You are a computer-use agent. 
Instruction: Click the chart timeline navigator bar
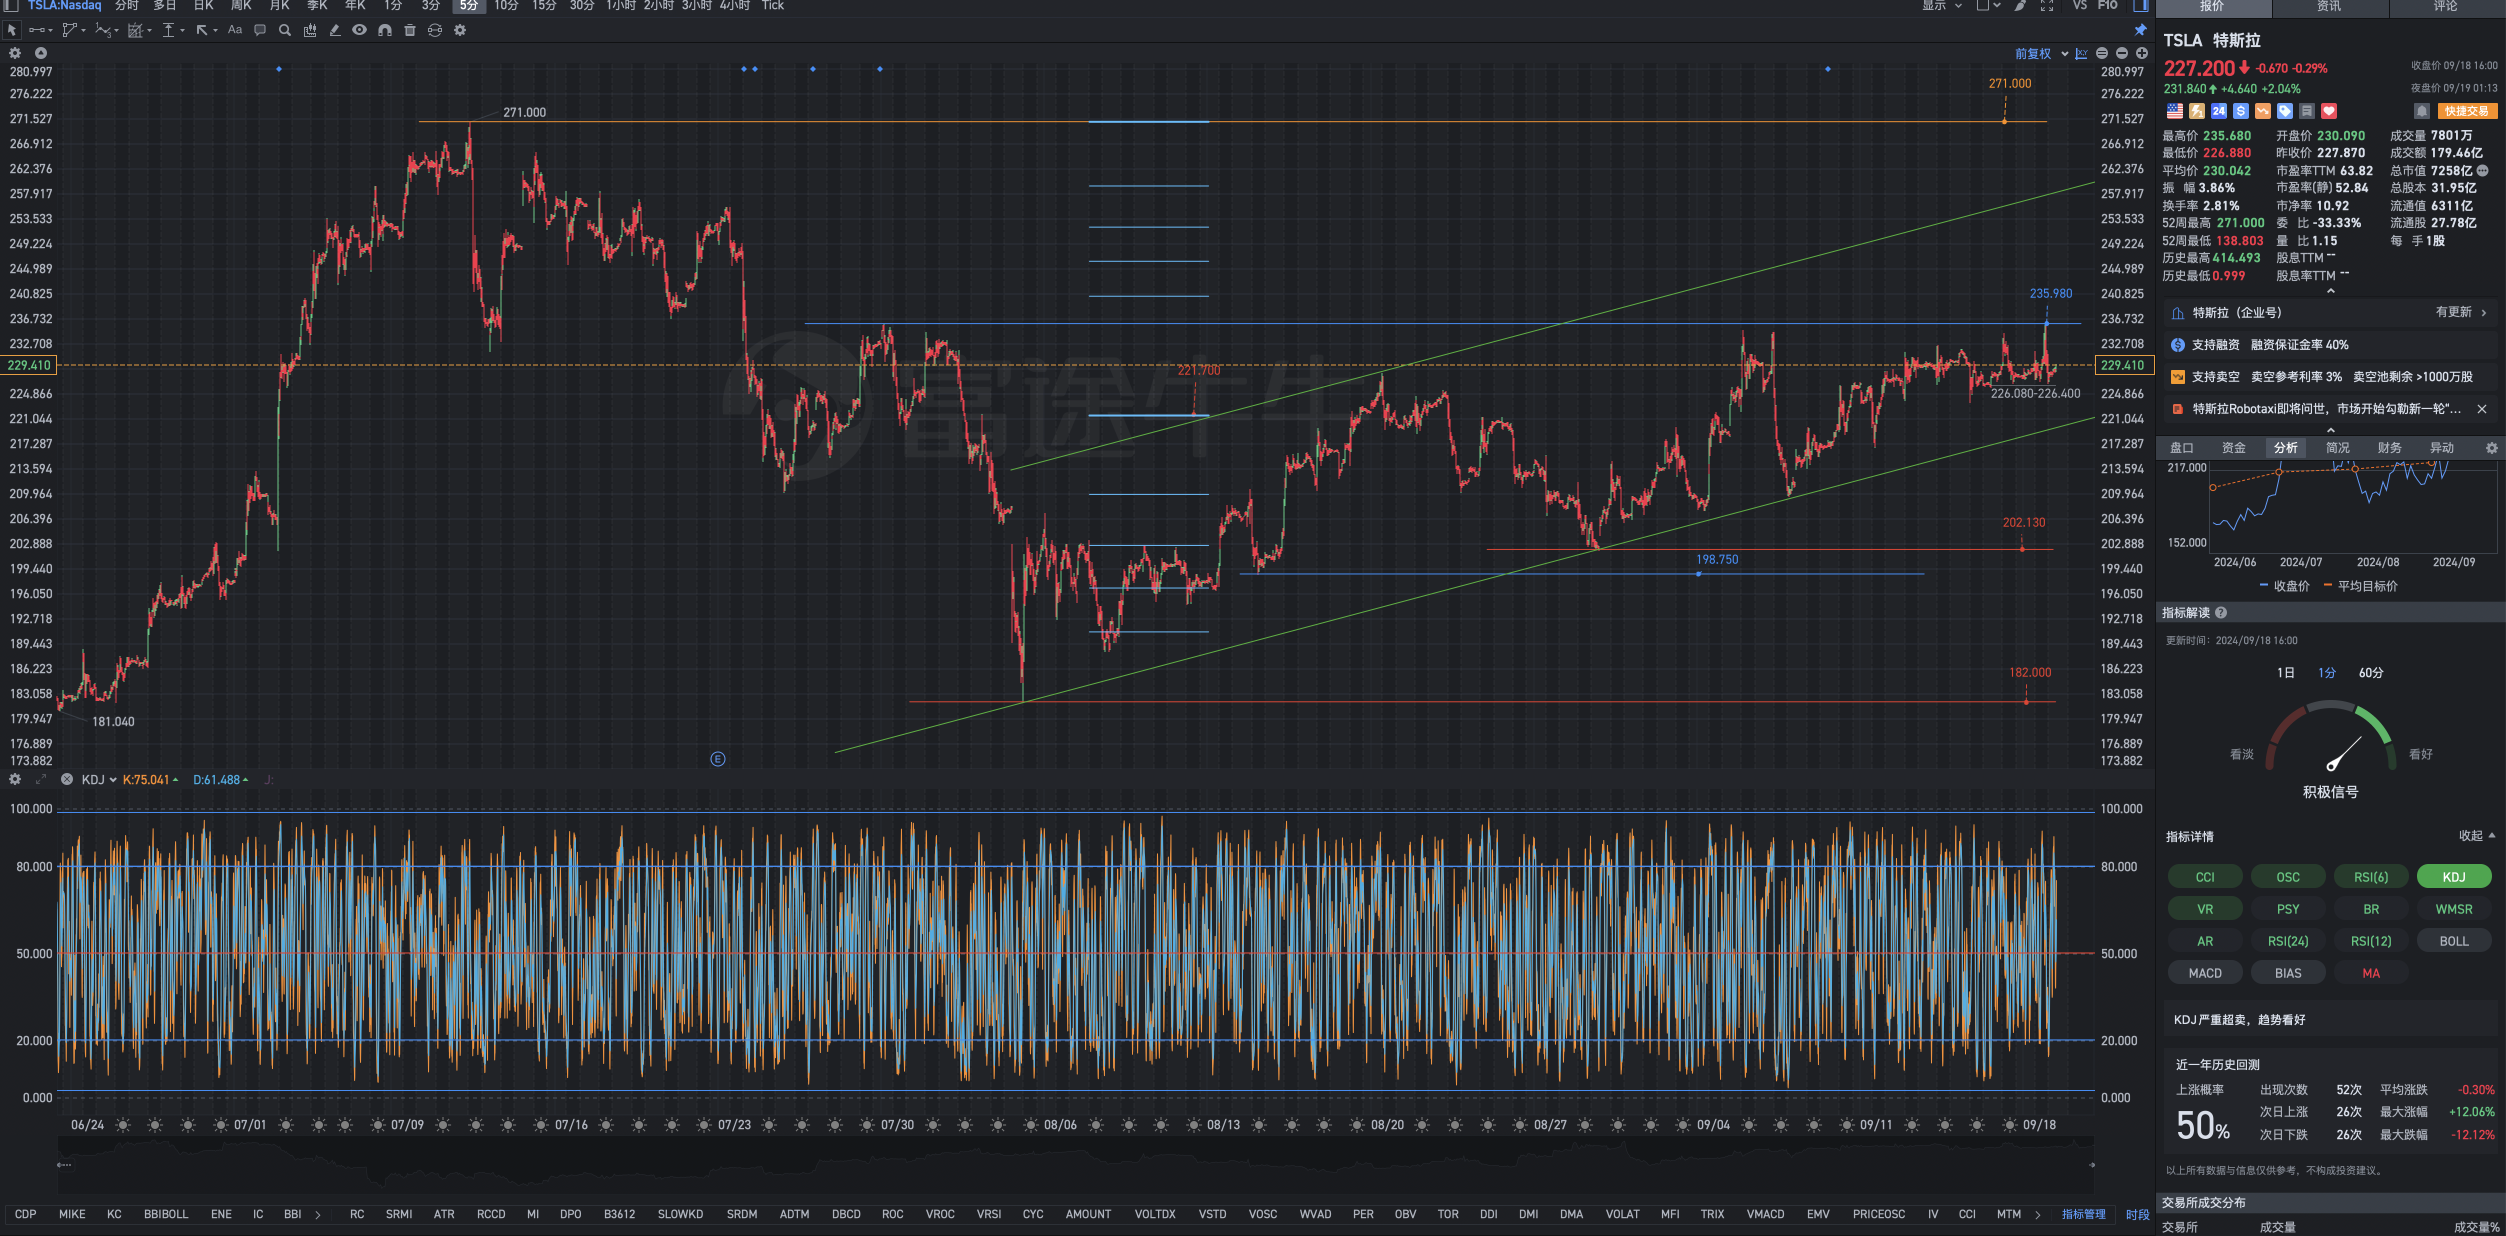pos(1075,1165)
